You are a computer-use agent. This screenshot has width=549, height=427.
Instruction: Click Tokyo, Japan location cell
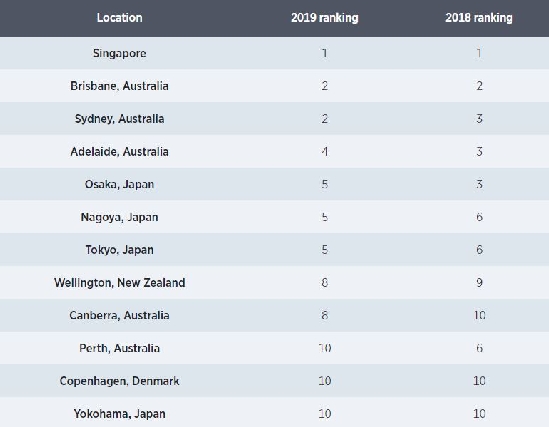point(119,250)
